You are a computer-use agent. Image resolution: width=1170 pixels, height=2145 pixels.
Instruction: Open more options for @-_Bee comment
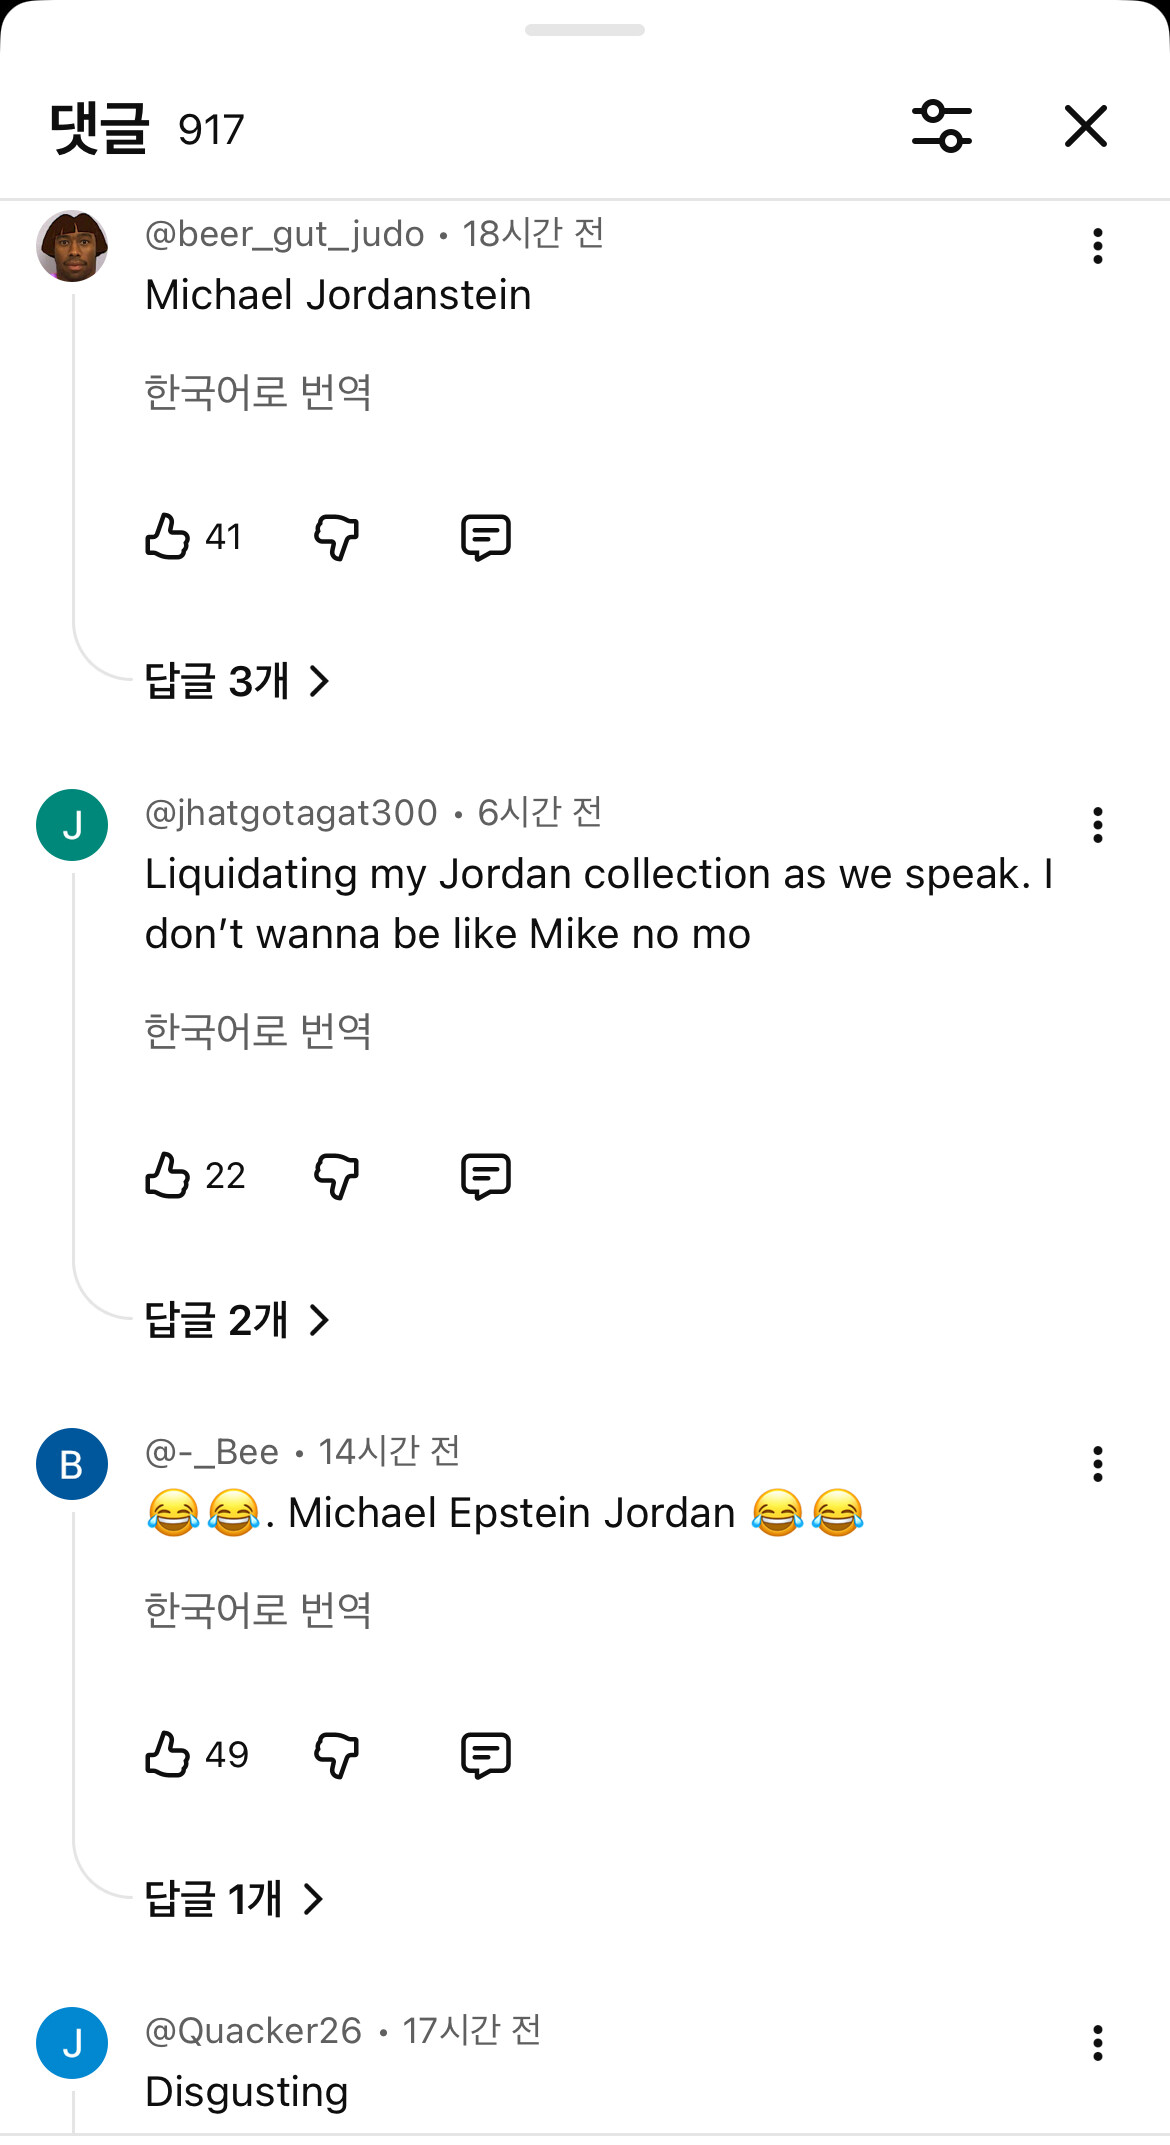pyautogui.click(x=1097, y=1464)
